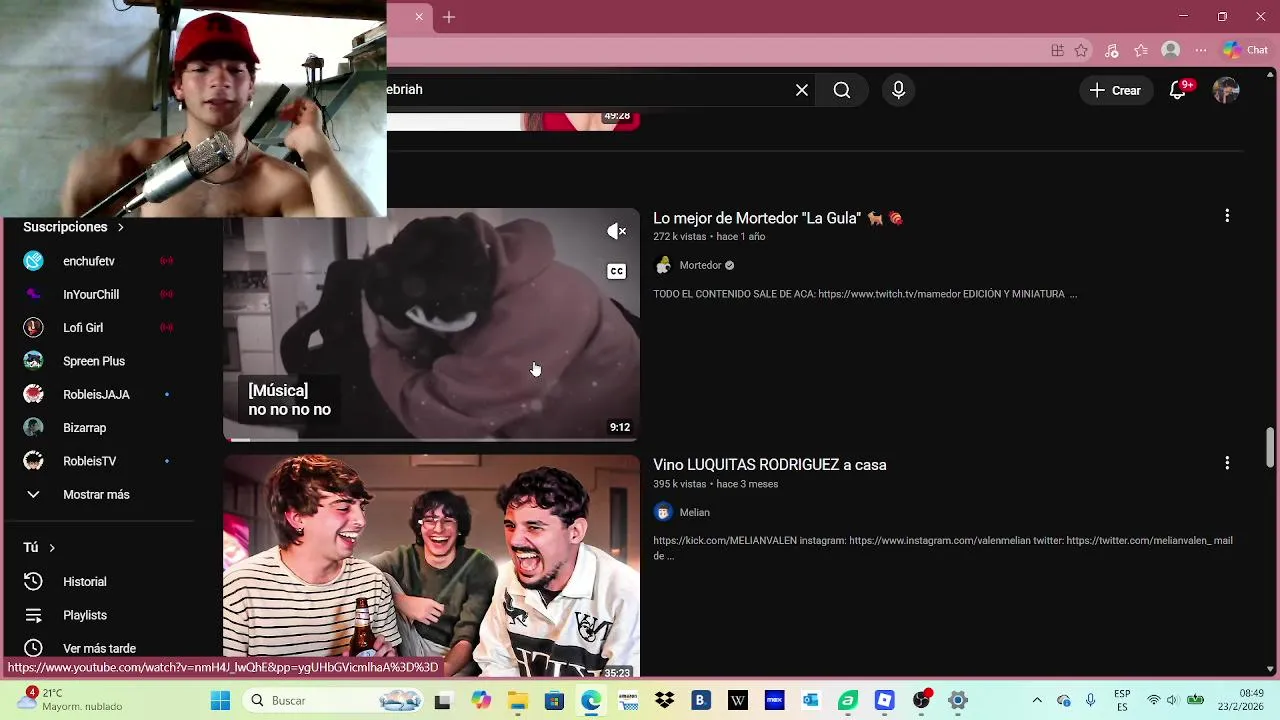
Task: Open the Crear menu
Action: pos(1116,90)
